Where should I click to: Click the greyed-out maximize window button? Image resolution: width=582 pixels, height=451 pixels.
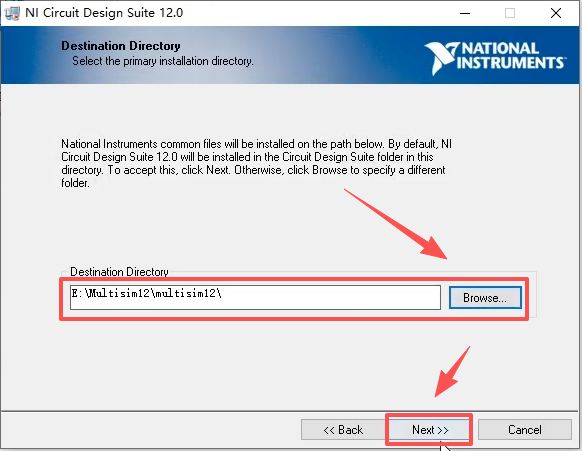510,13
